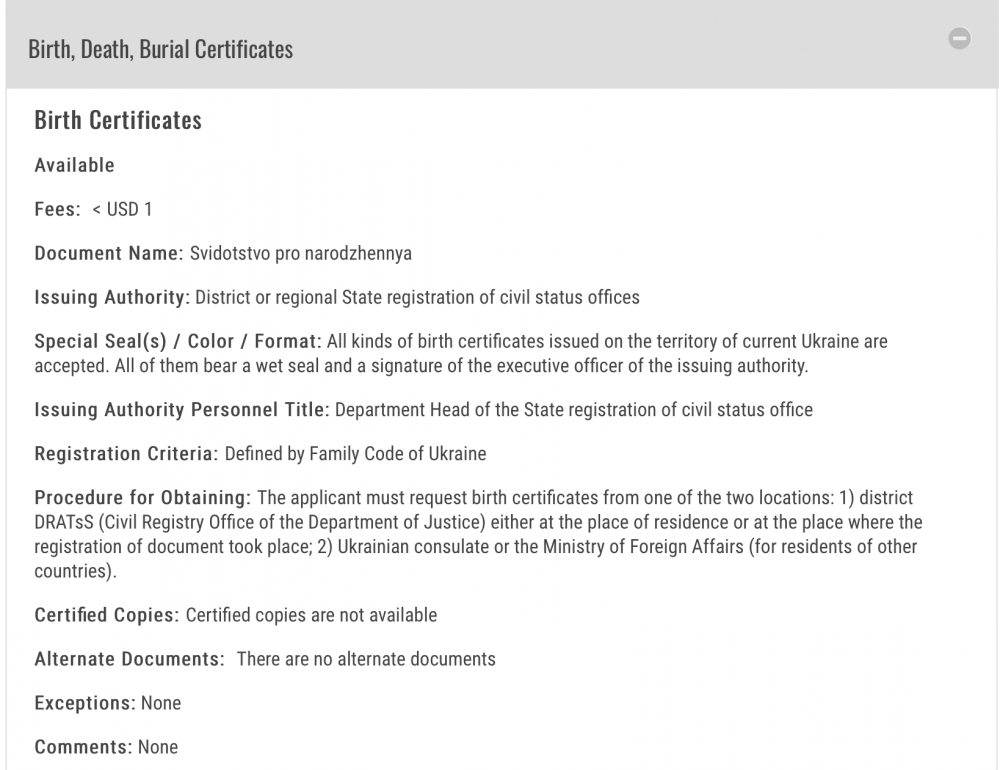This screenshot has width=1000, height=770.
Task: Click the Issuing Authority label
Action: click(x=112, y=297)
